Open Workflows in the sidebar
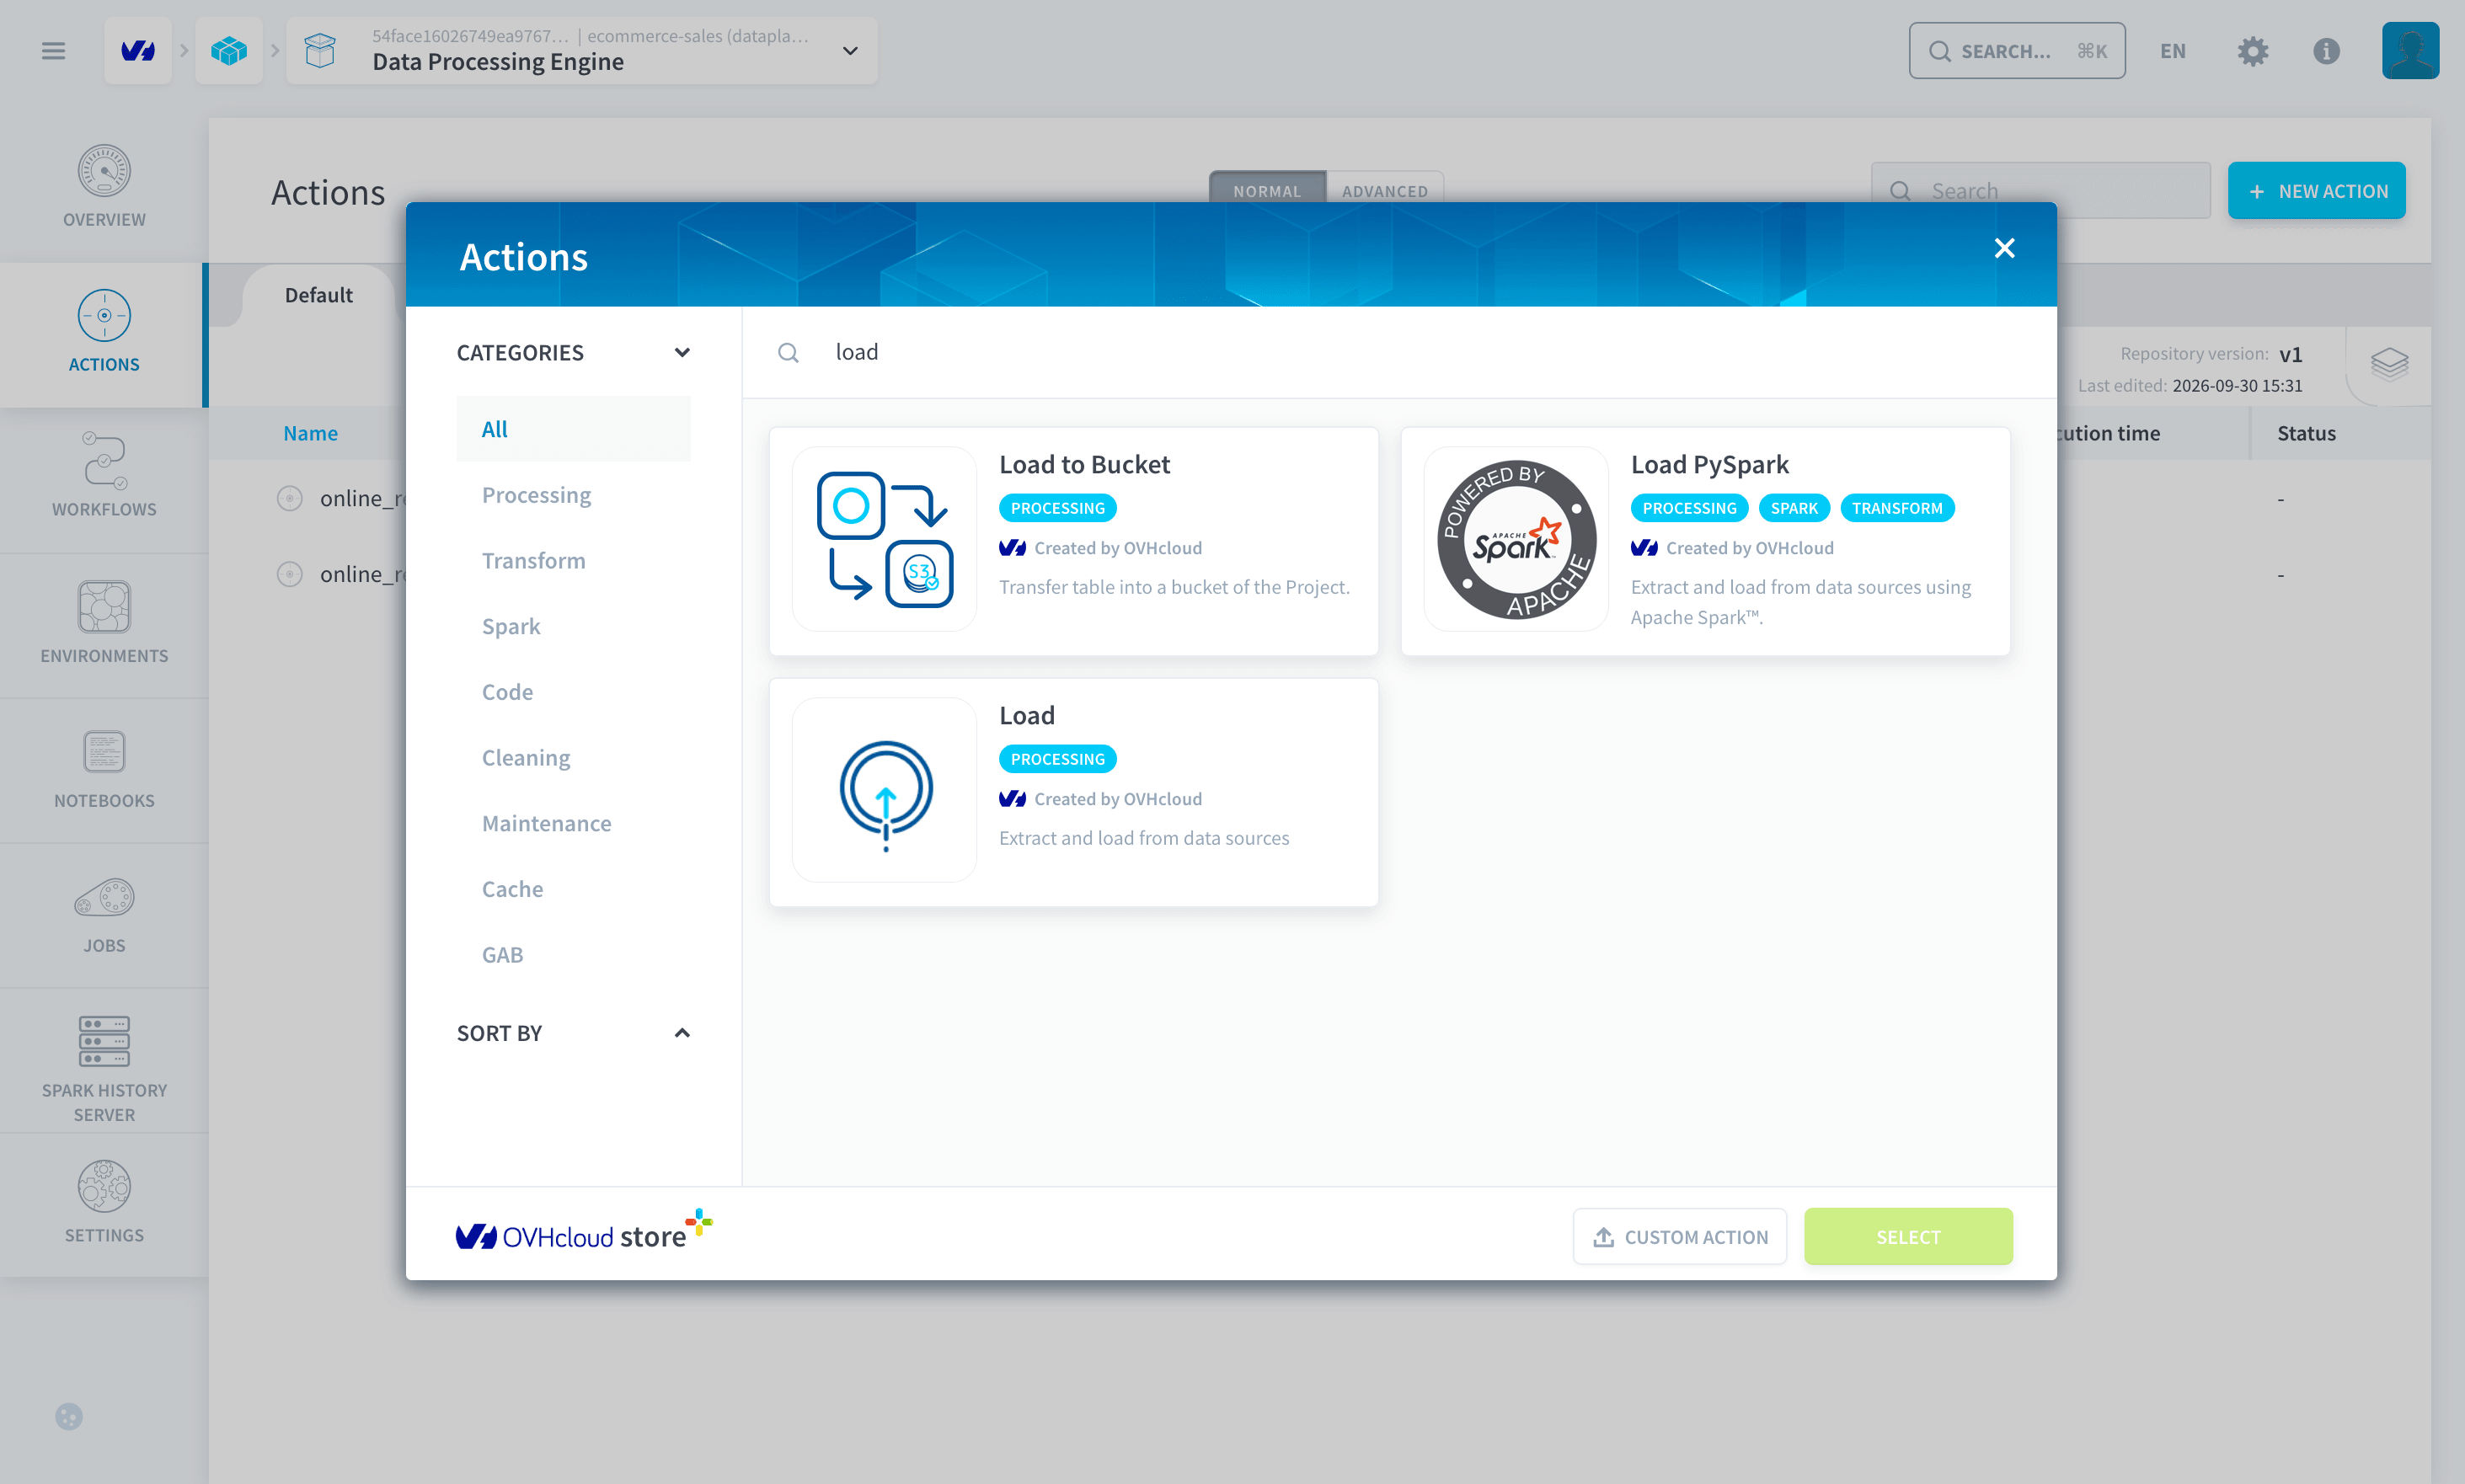 (104, 479)
